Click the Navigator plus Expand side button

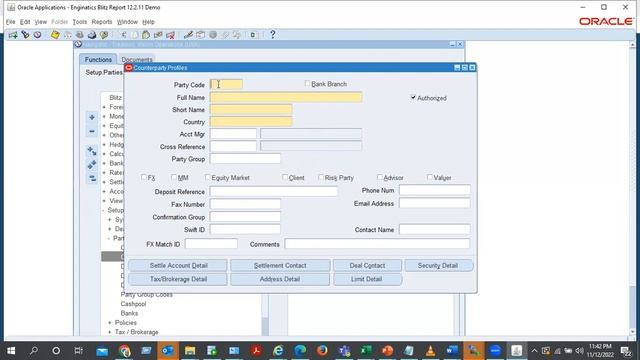(92, 118)
